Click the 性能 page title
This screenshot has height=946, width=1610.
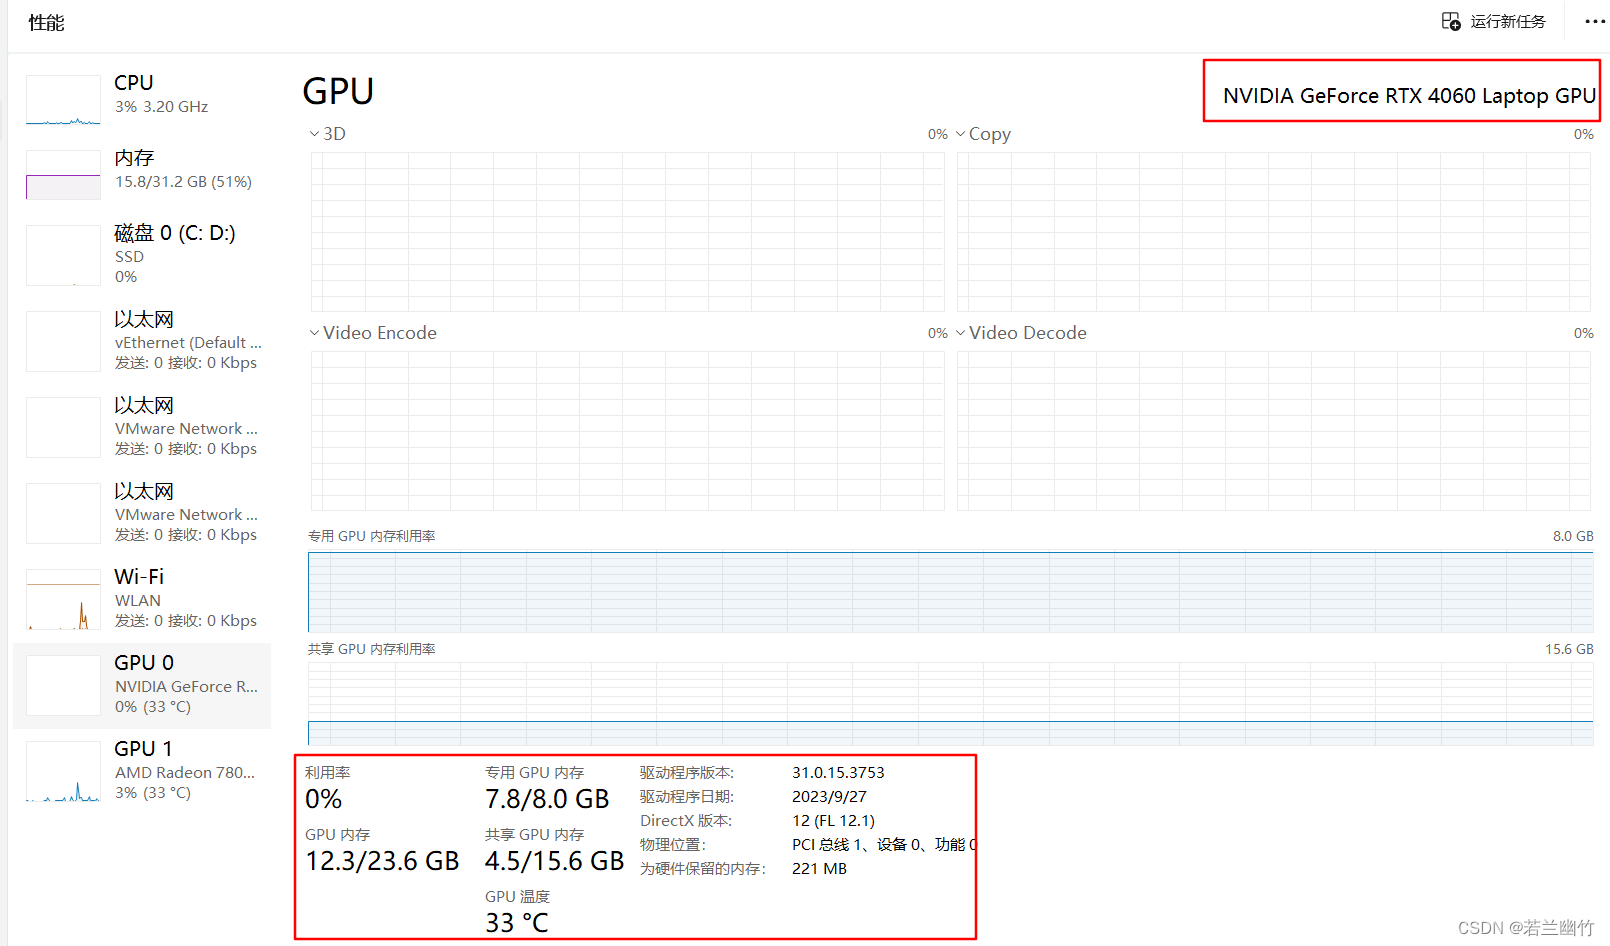pyautogui.click(x=46, y=22)
